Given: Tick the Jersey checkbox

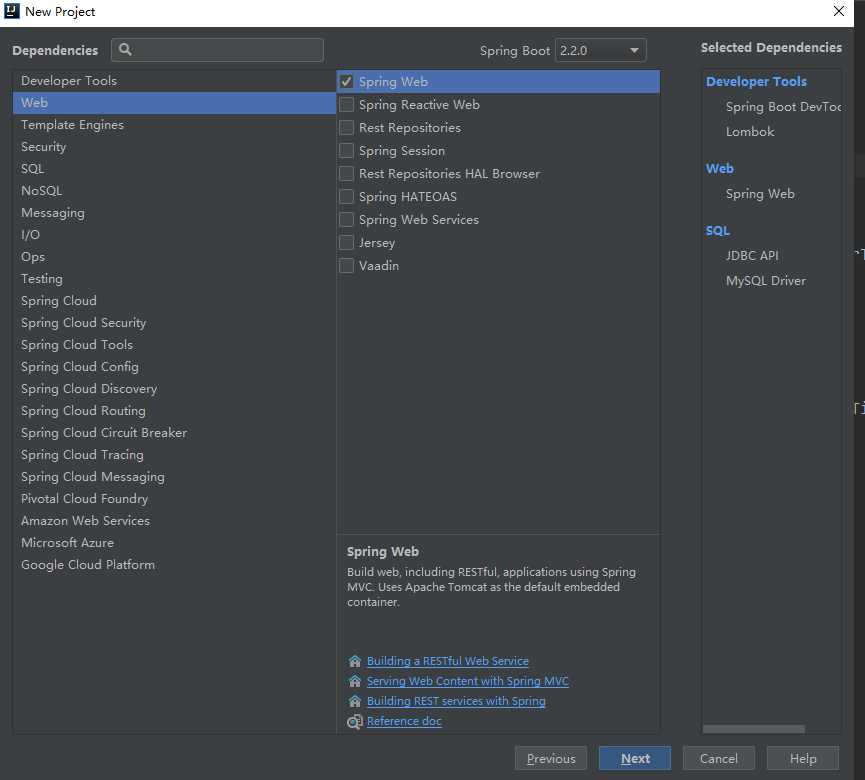Looking at the screenshot, I should pos(346,242).
